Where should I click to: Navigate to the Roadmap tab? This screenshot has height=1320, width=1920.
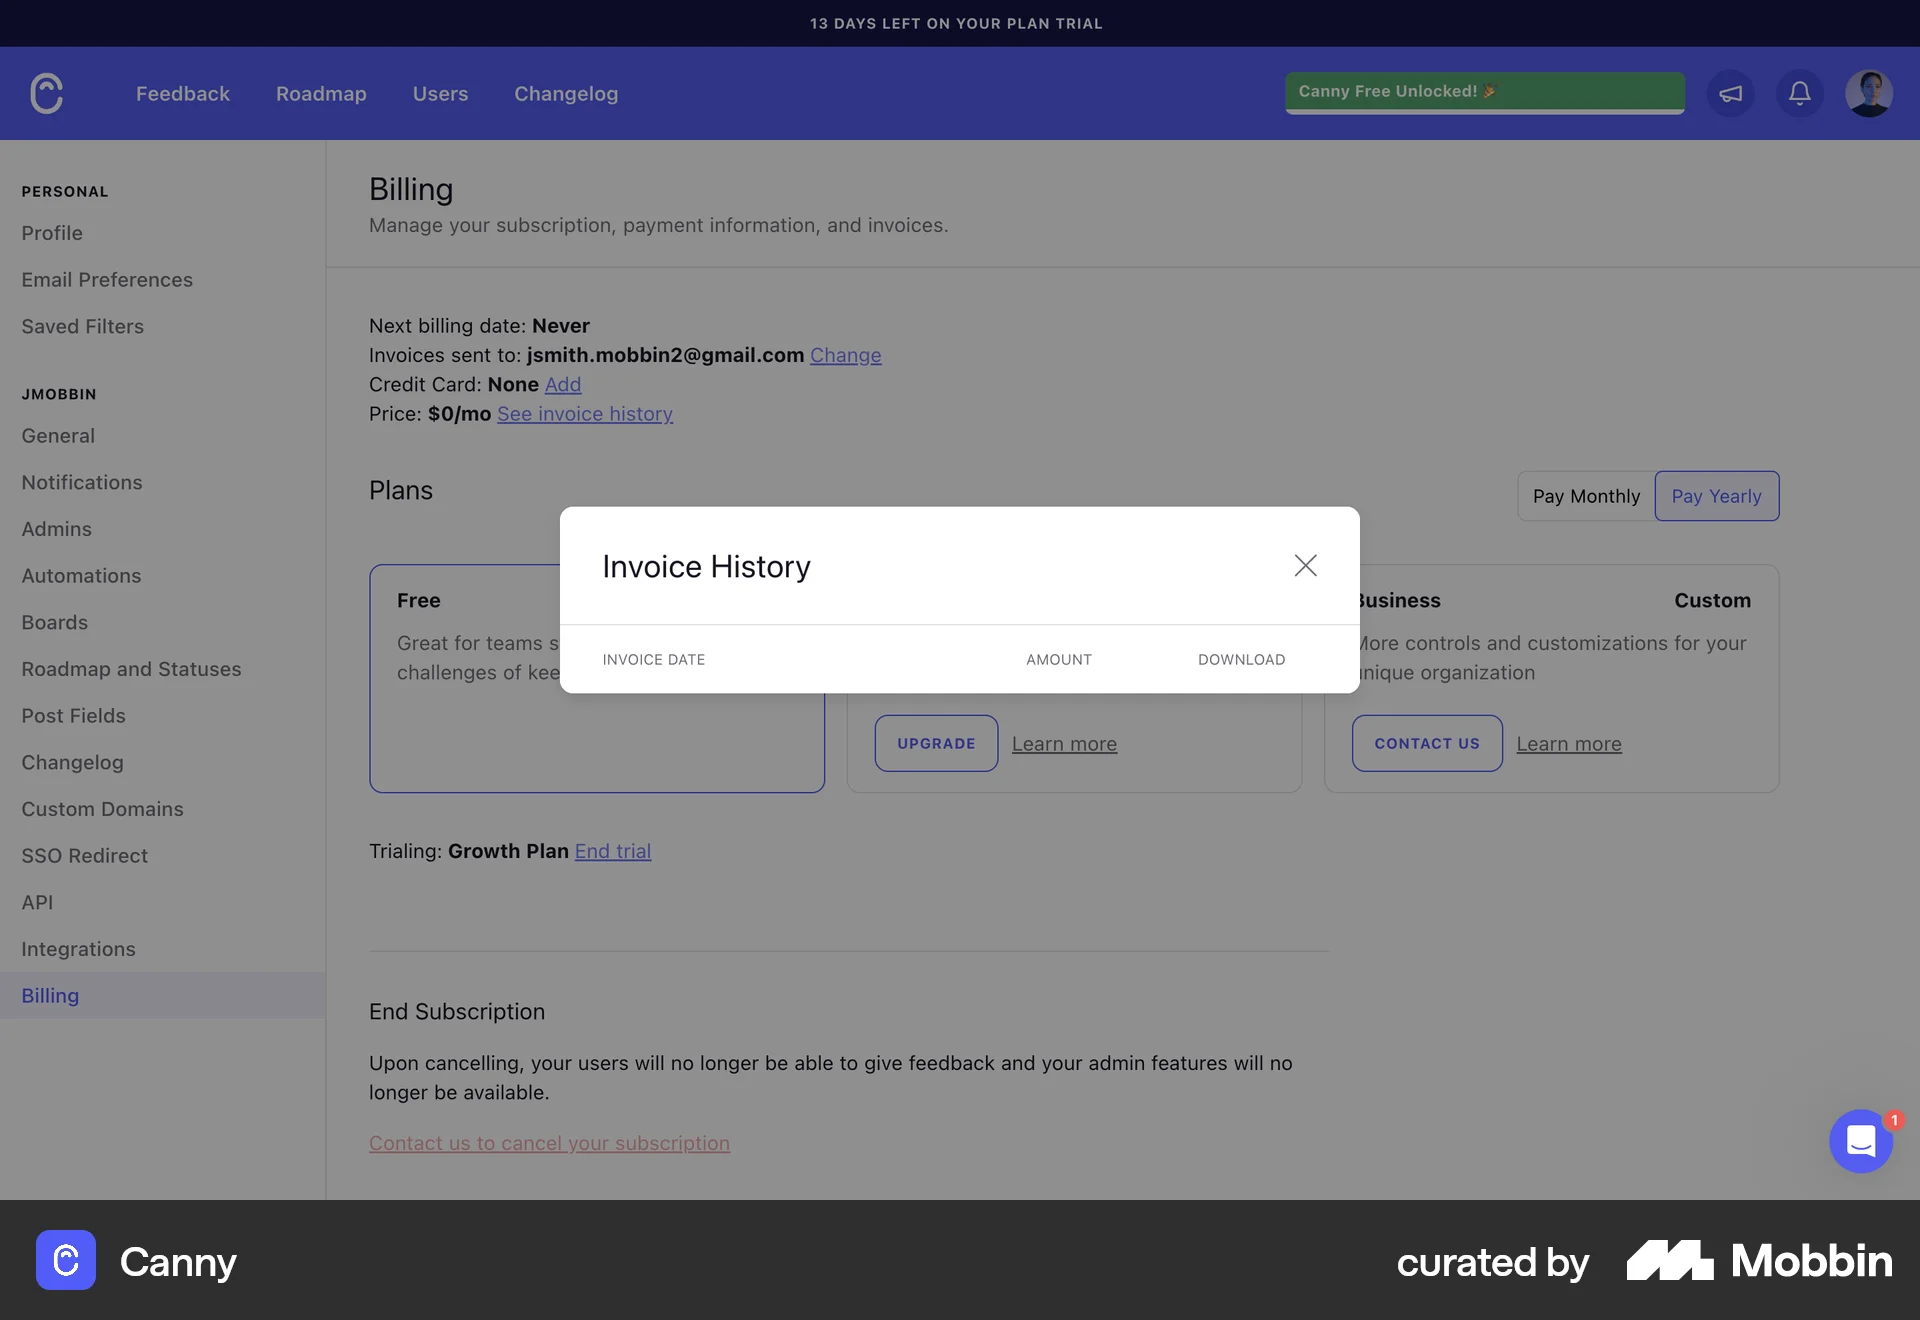(320, 93)
